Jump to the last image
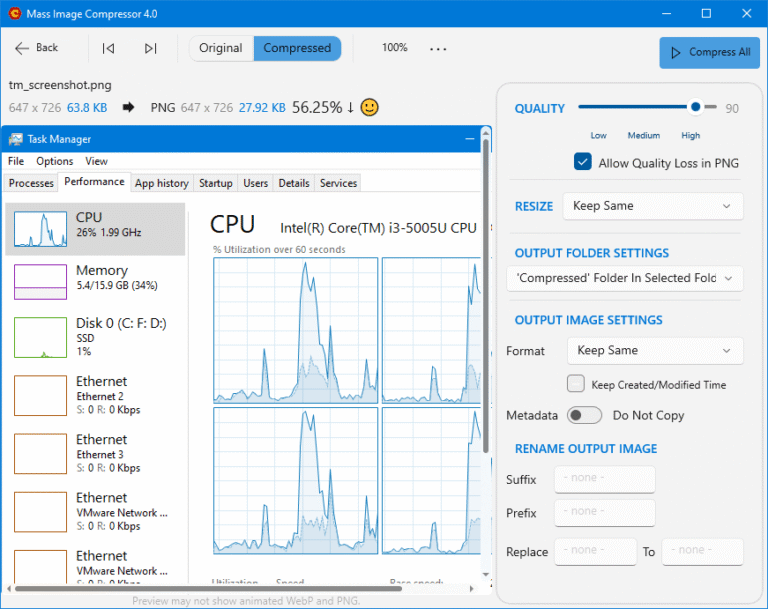Image resolution: width=768 pixels, height=609 pixels. pos(150,48)
